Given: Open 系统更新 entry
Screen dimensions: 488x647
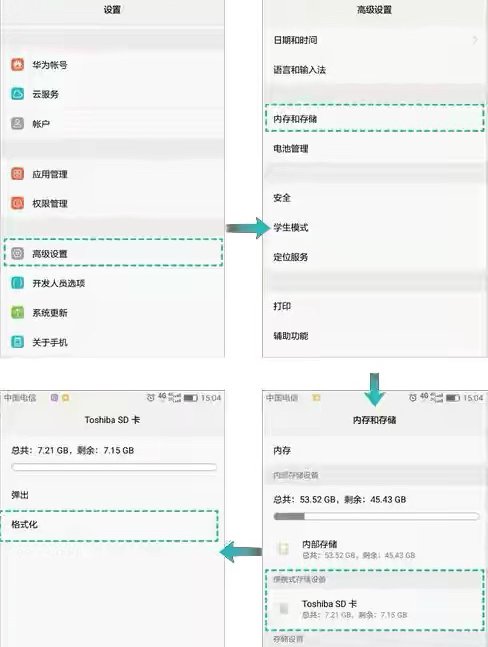Looking at the screenshot, I should click(x=113, y=312).
